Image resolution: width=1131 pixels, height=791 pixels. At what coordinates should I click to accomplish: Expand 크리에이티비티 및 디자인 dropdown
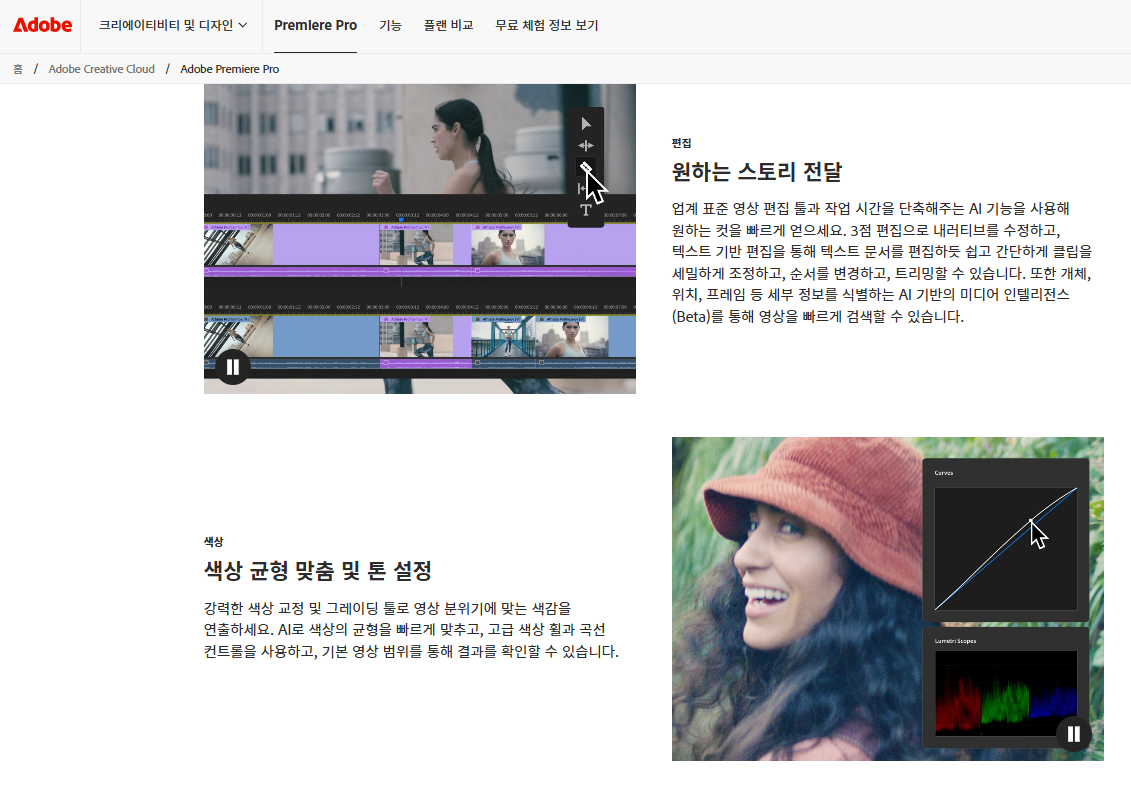[173, 25]
